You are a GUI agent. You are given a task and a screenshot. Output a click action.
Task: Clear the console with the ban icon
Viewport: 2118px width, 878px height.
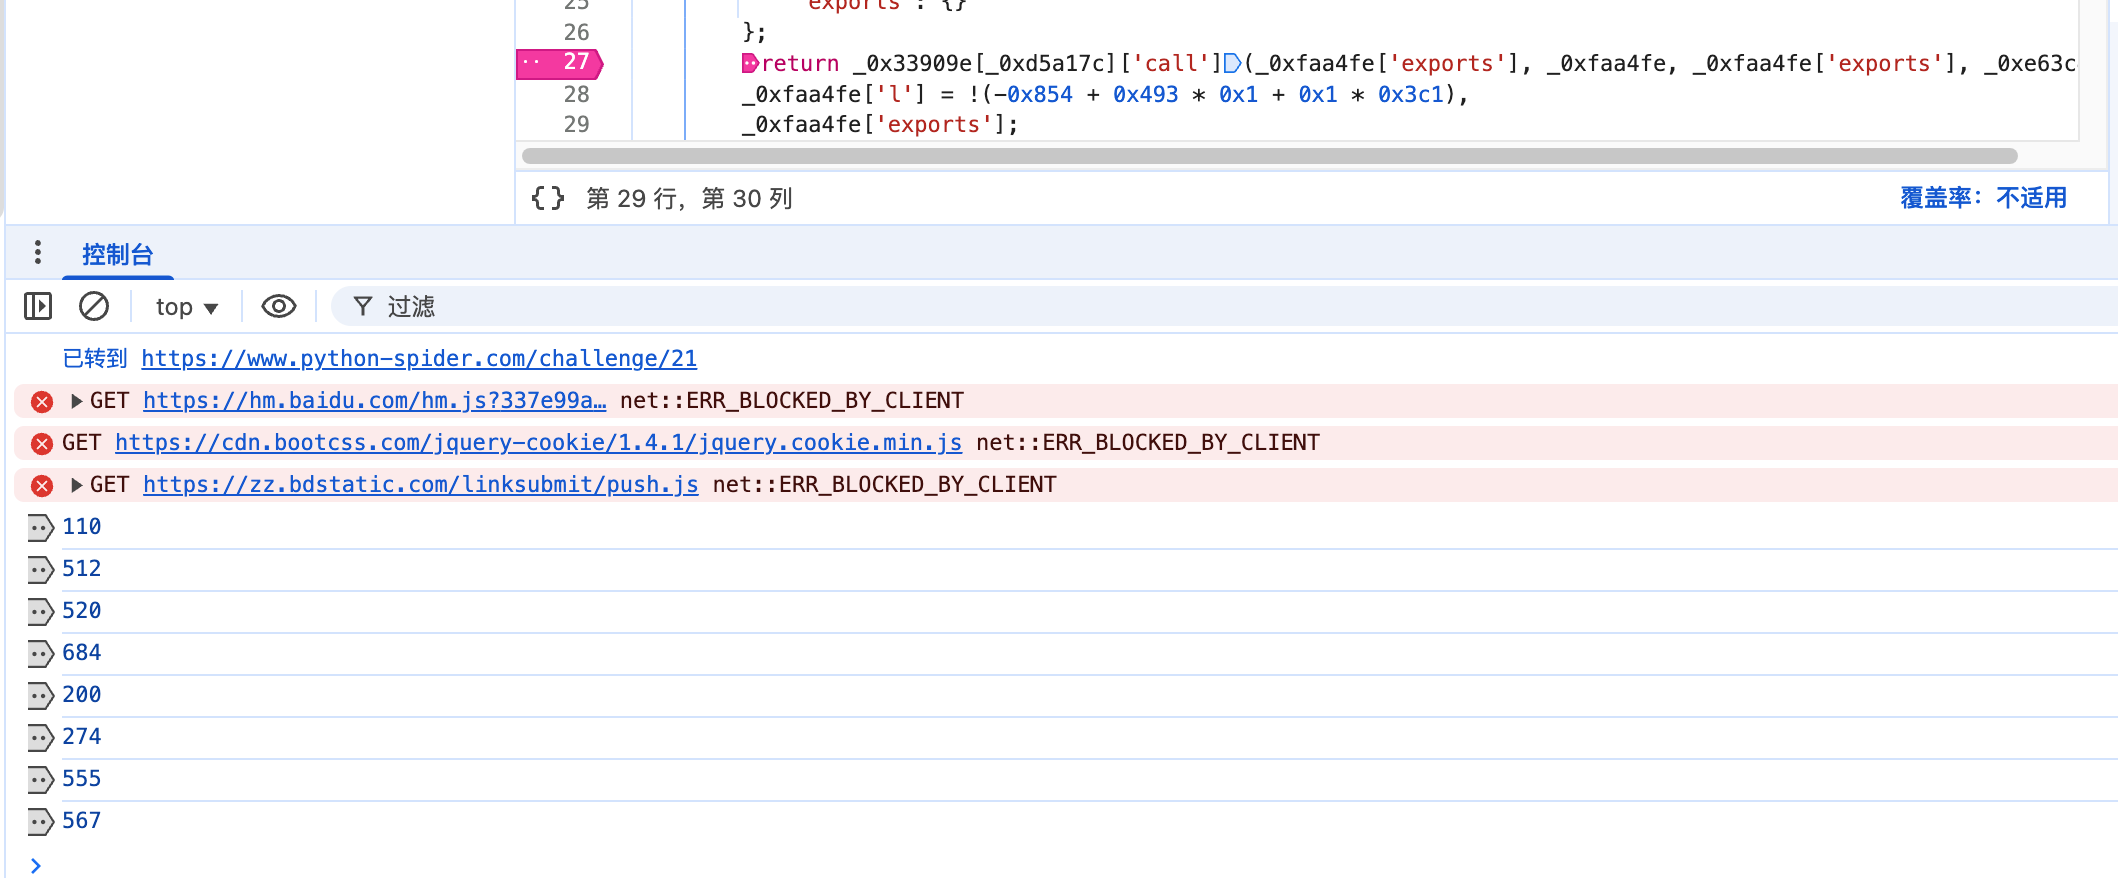94,306
